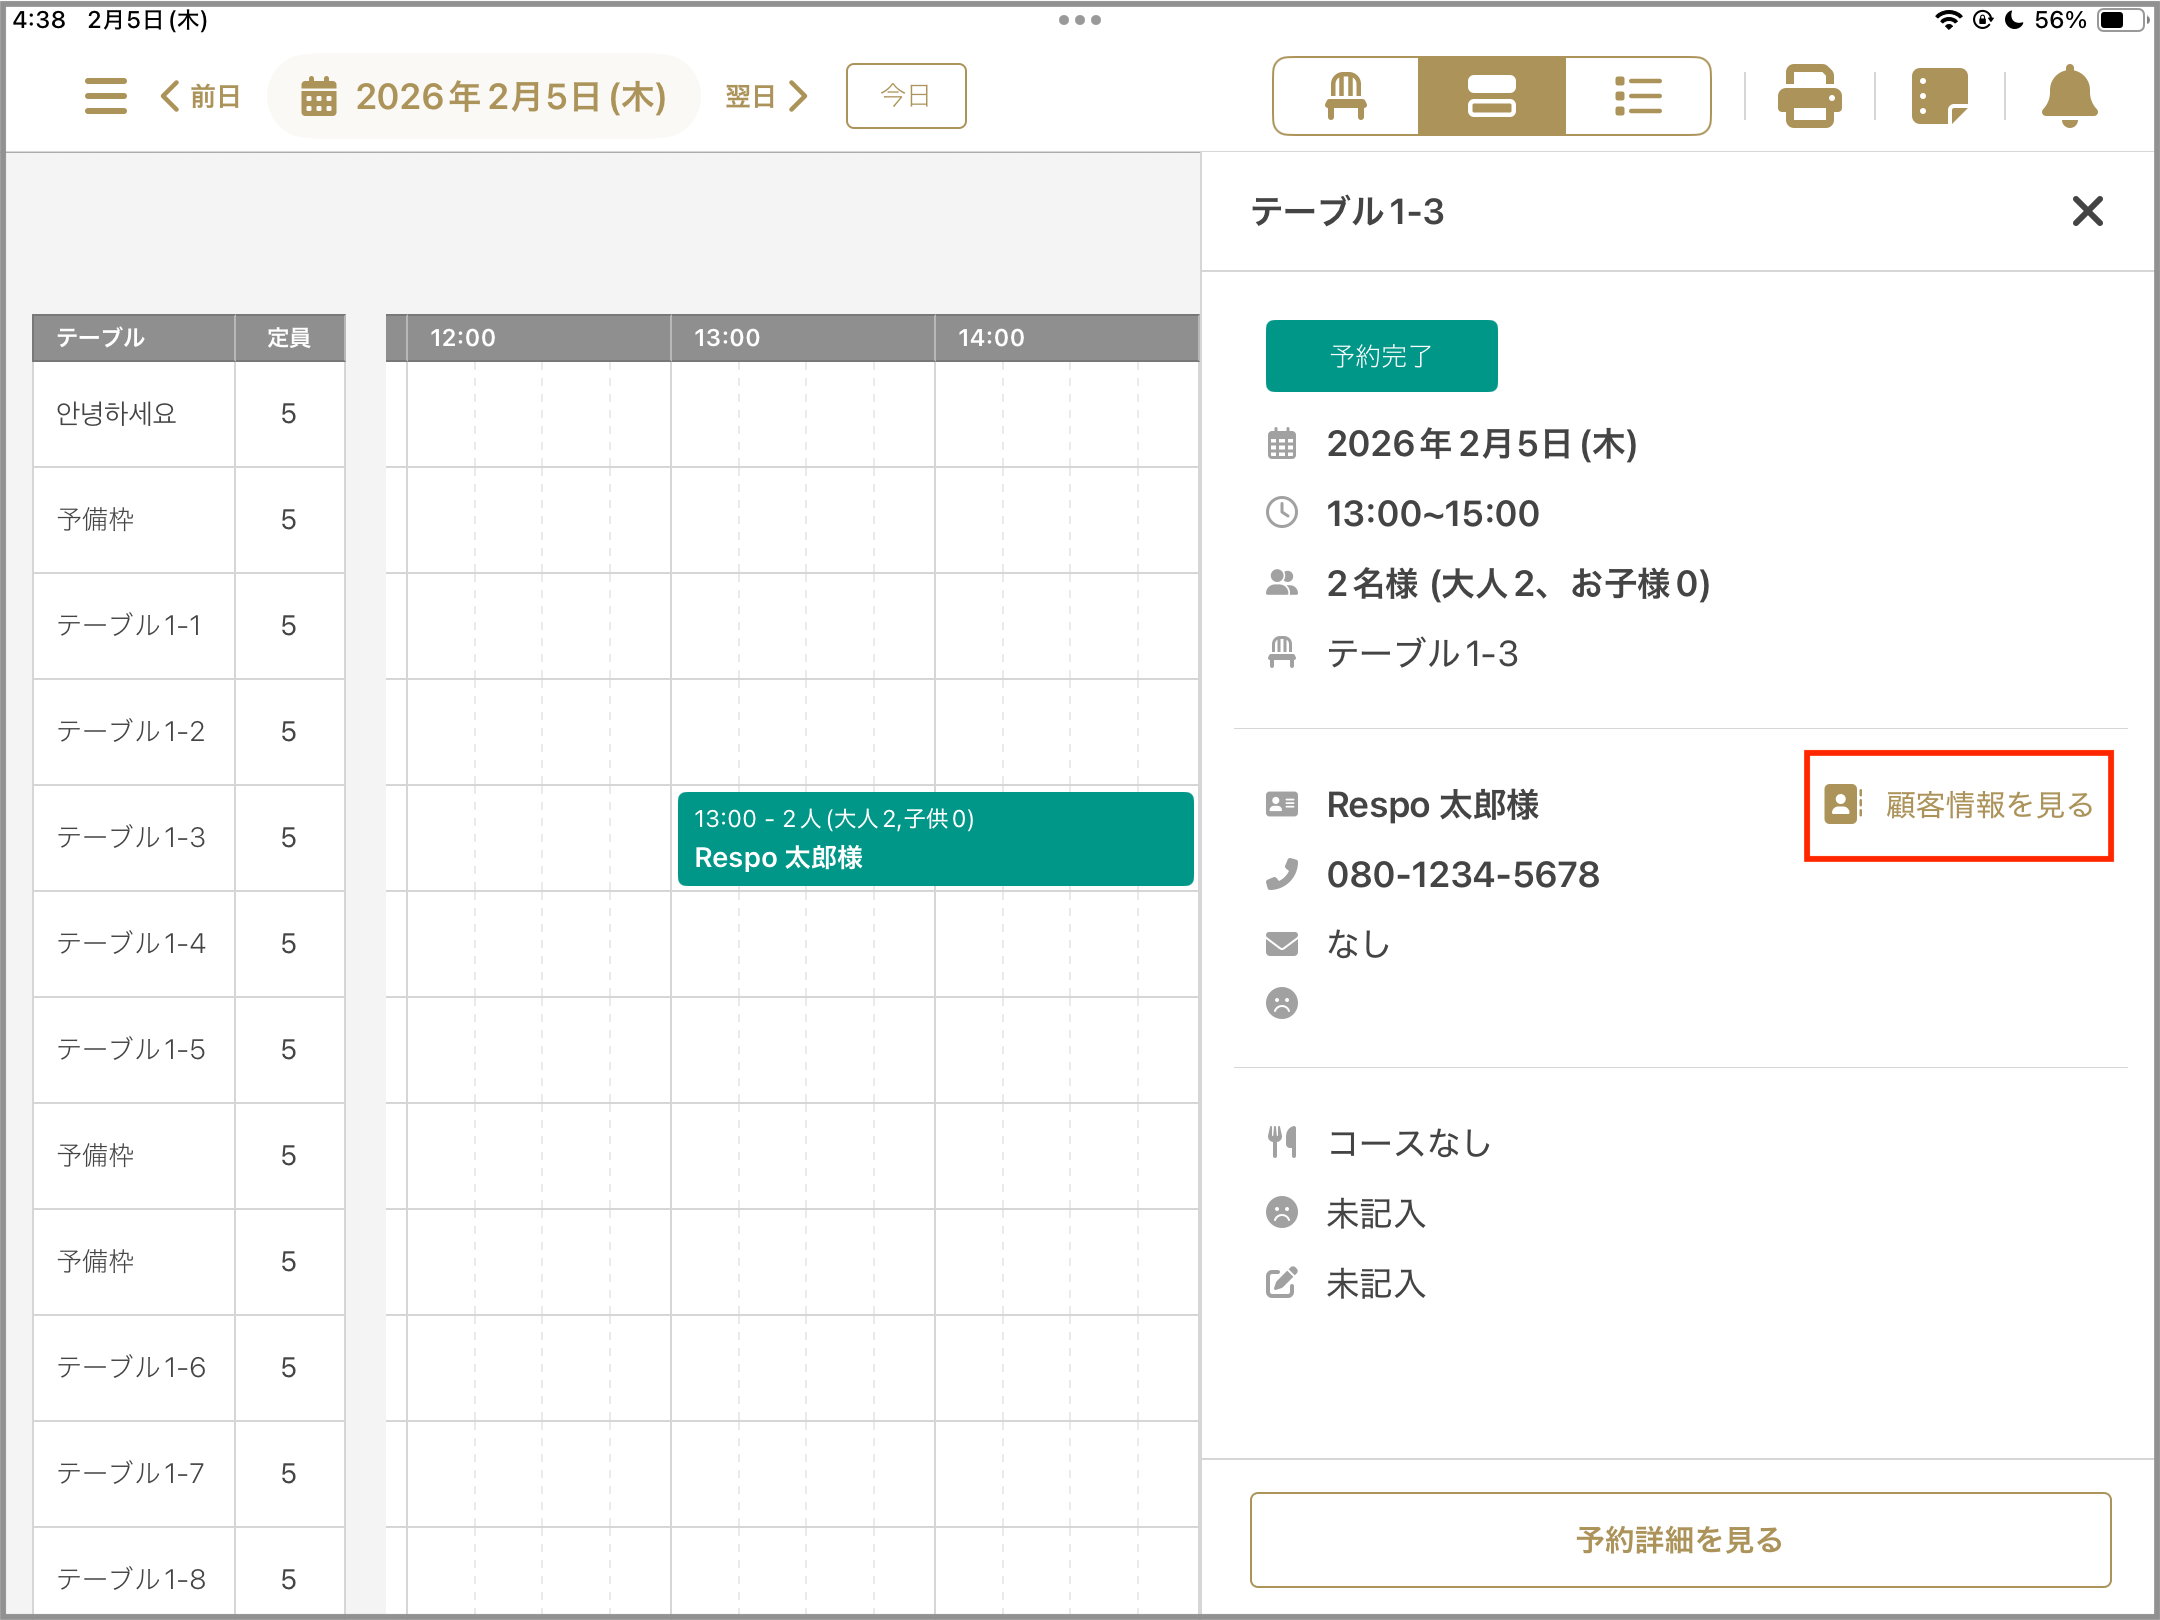Click the printer icon
Image resolution: width=2160 pixels, height=1620 pixels.
click(1809, 96)
